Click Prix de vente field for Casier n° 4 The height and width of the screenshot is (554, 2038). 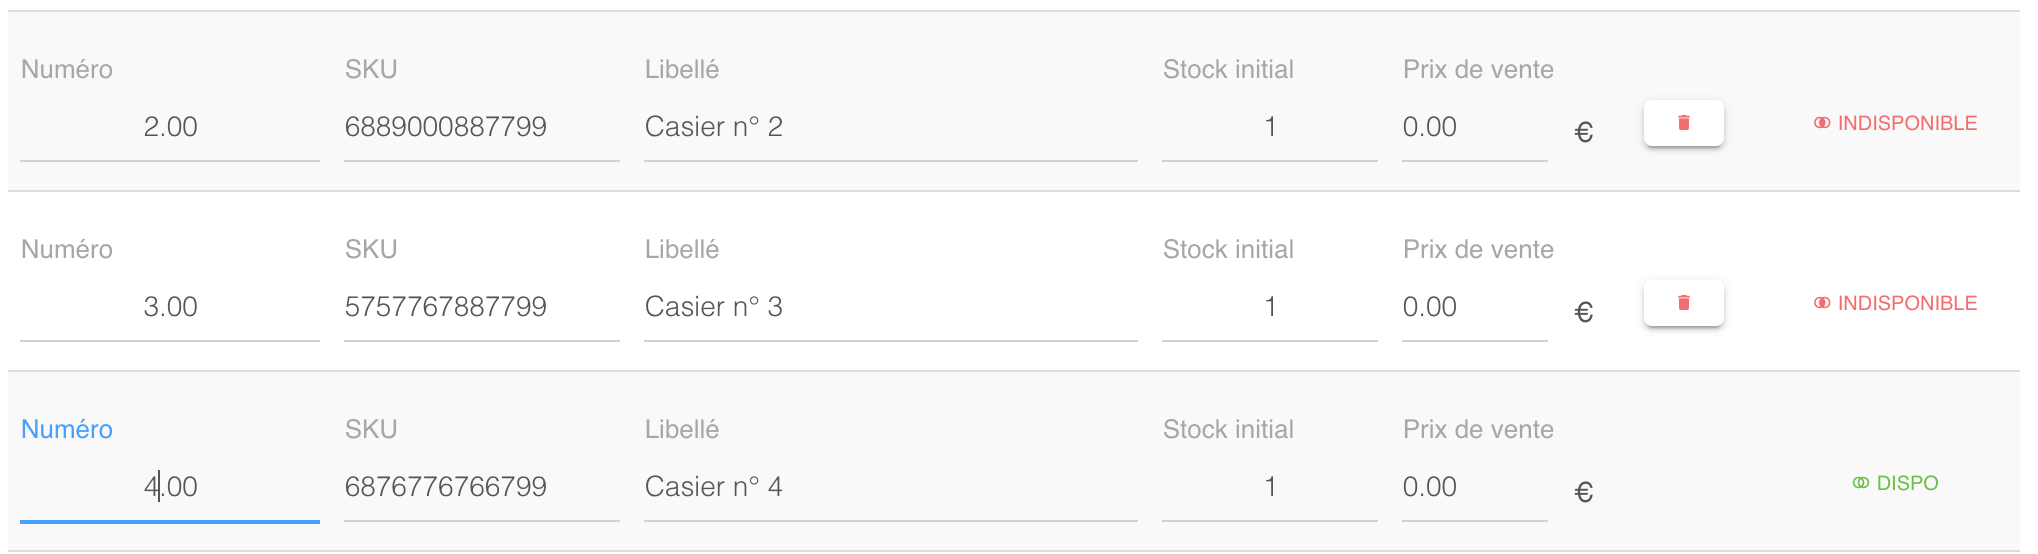point(1474,487)
